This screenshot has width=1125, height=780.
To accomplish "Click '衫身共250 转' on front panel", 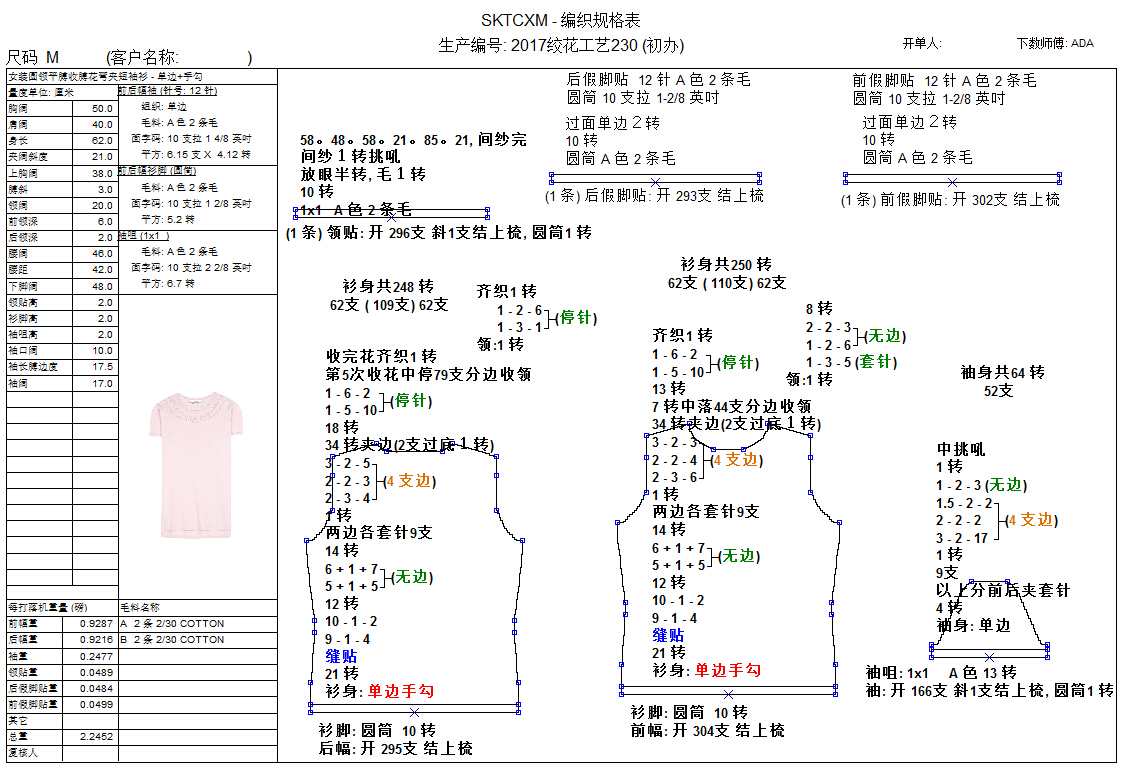I will (726, 265).
